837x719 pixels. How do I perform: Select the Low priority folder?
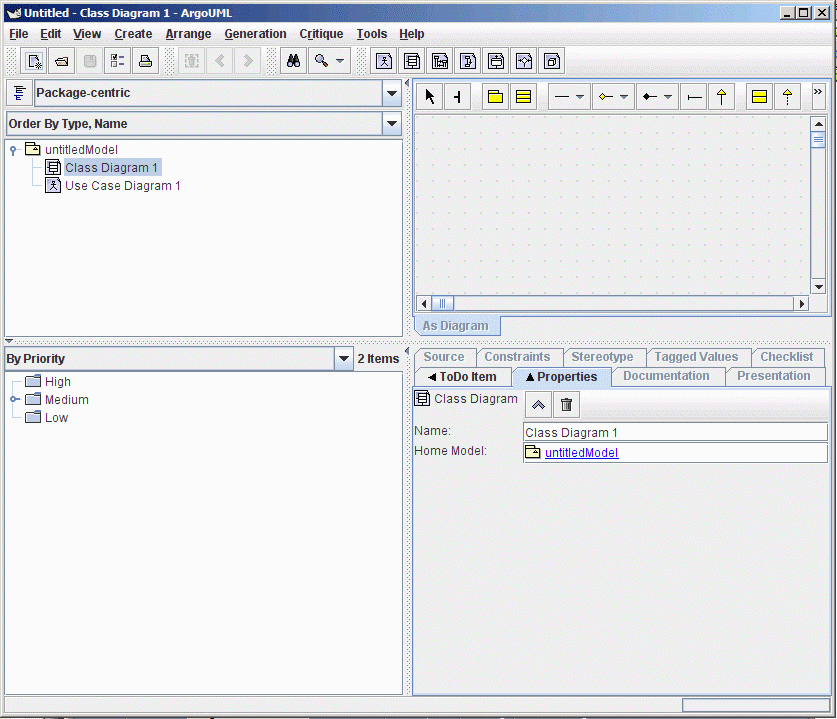coord(56,418)
